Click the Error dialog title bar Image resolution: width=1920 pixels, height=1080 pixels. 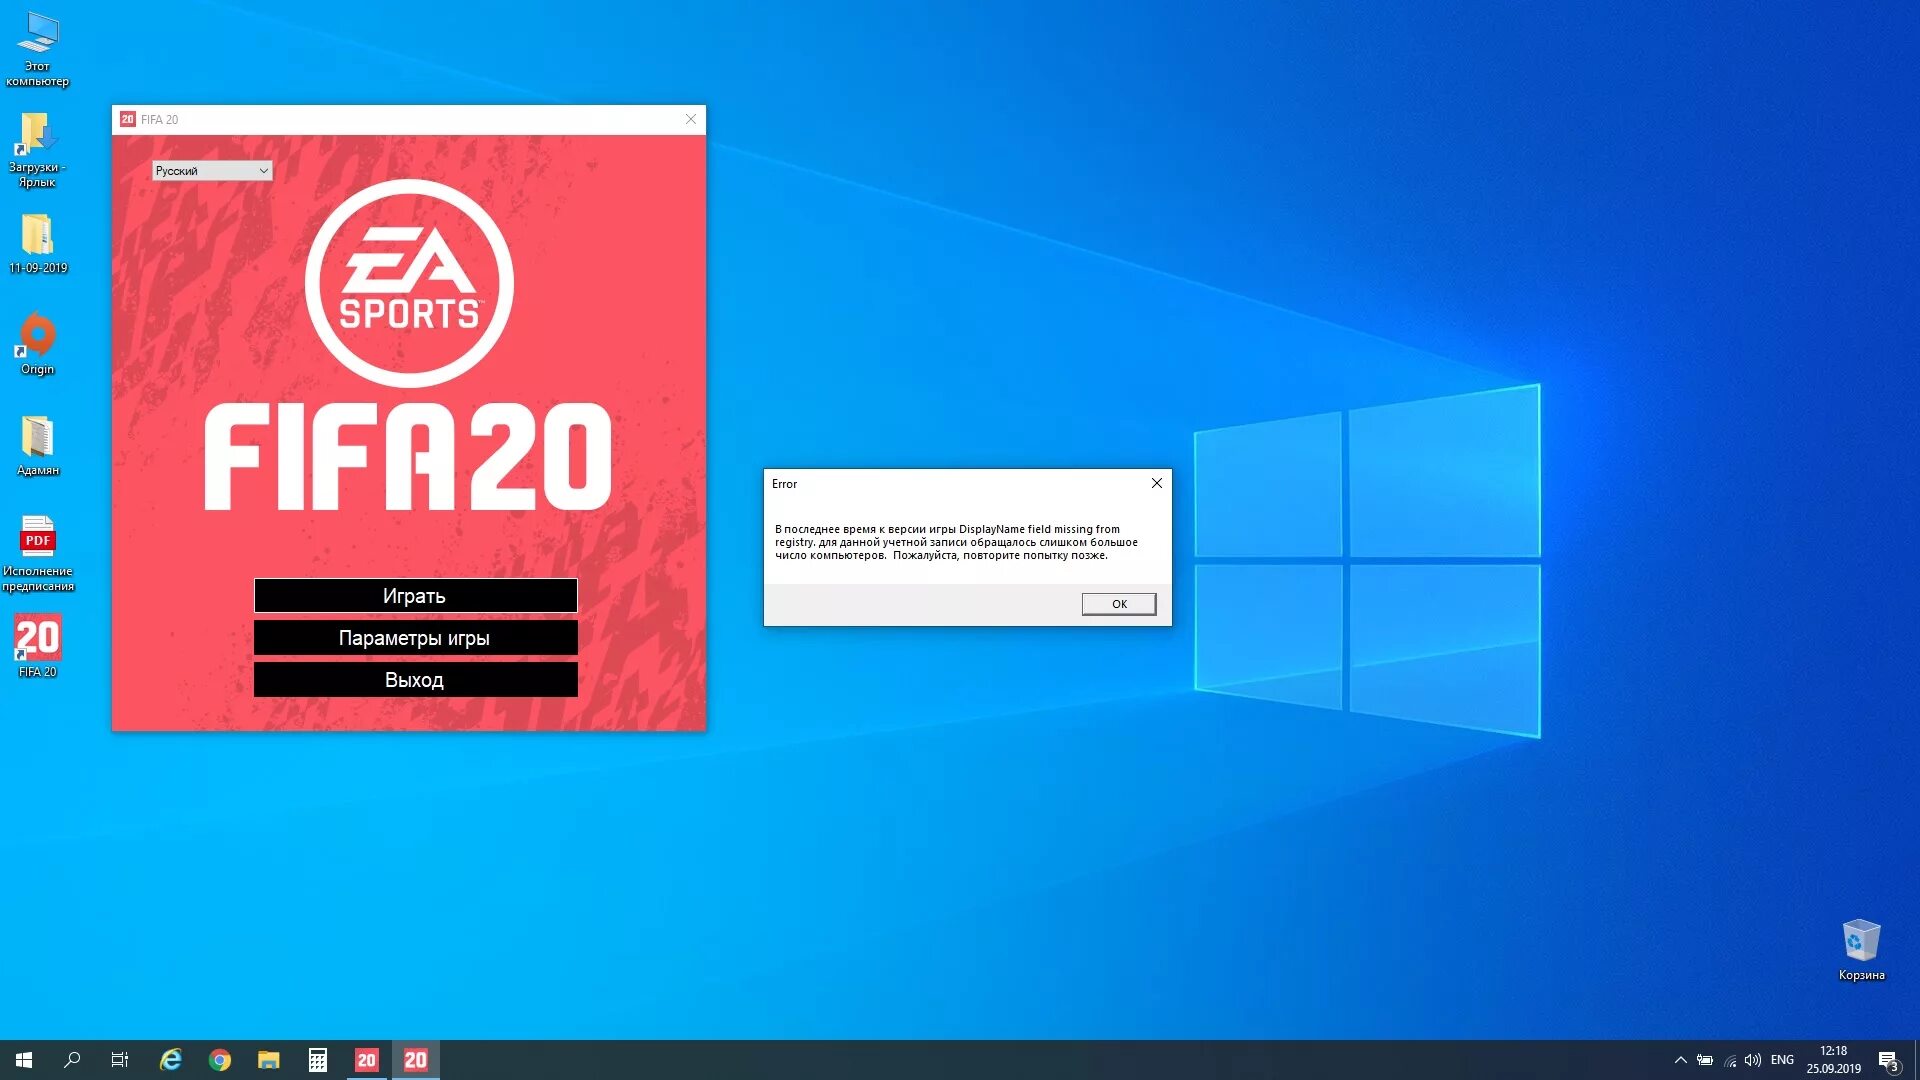pos(955,483)
